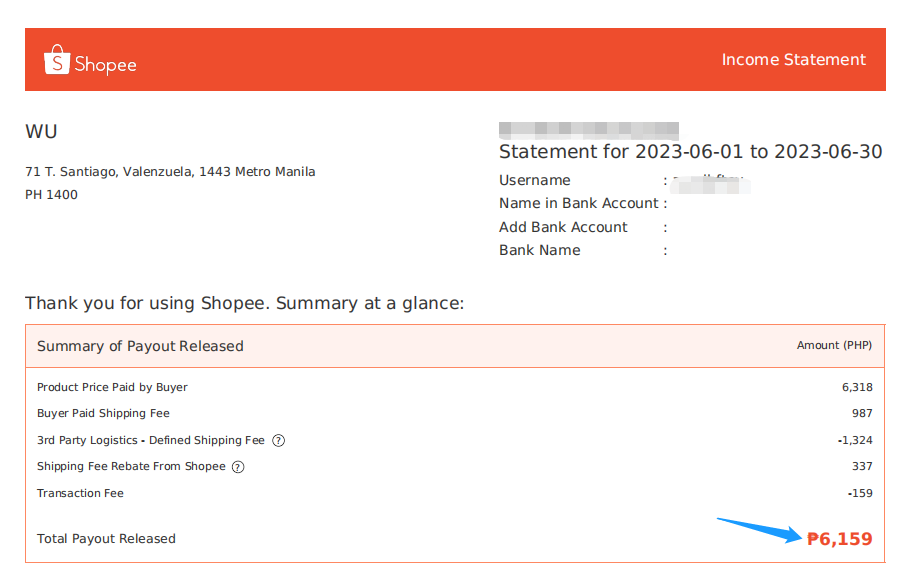
Task: Select the Income Statement header title
Action: click(x=794, y=59)
